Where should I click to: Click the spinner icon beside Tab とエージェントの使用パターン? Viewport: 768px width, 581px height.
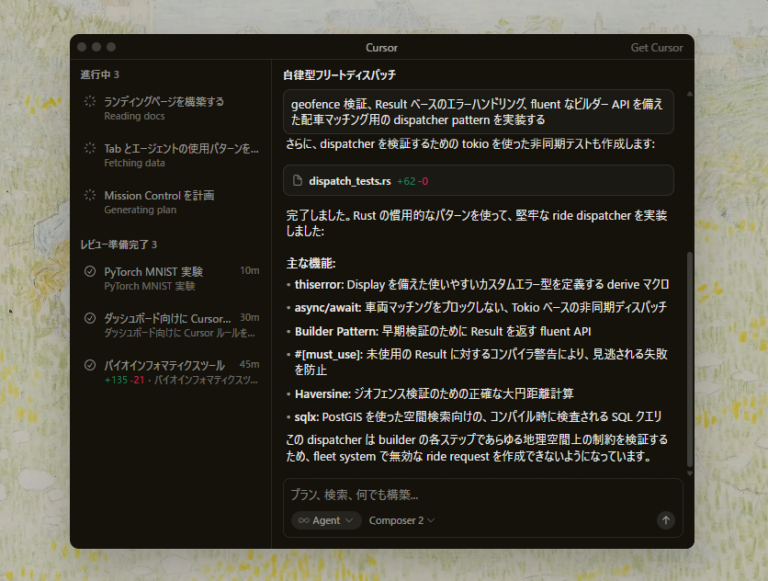(x=90, y=148)
